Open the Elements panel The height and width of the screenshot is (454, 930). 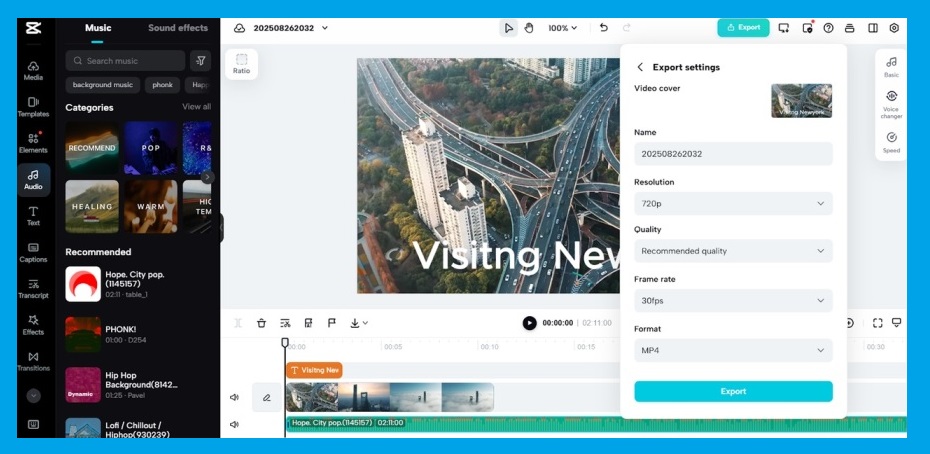click(x=33, y=144)
